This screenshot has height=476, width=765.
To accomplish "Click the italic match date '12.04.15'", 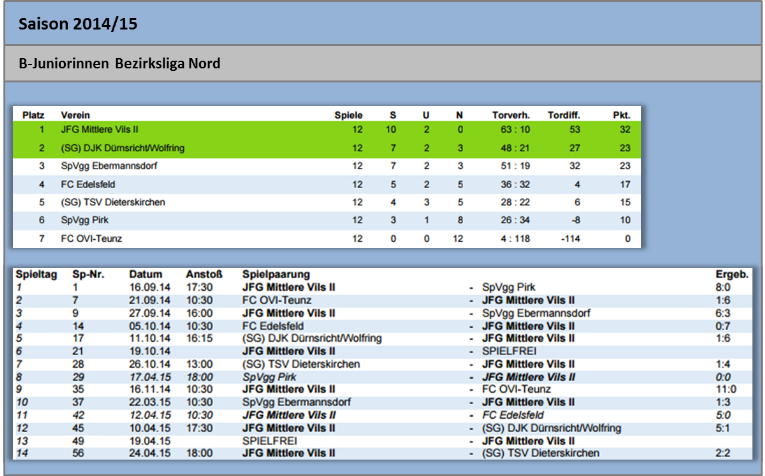I will tap(150, 415).
